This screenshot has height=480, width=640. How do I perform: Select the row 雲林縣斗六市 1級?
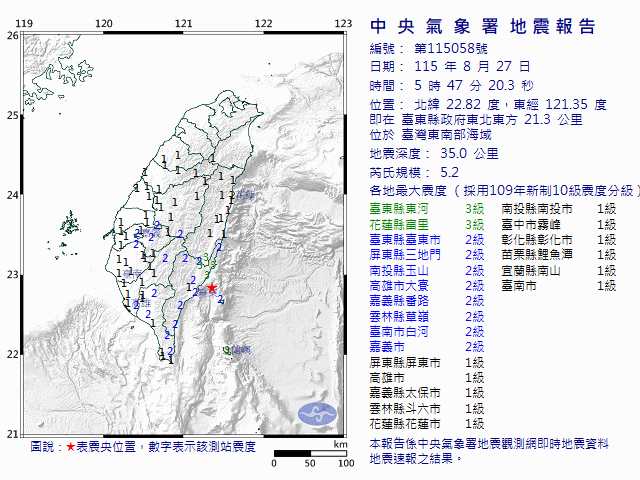pos(427,409)
